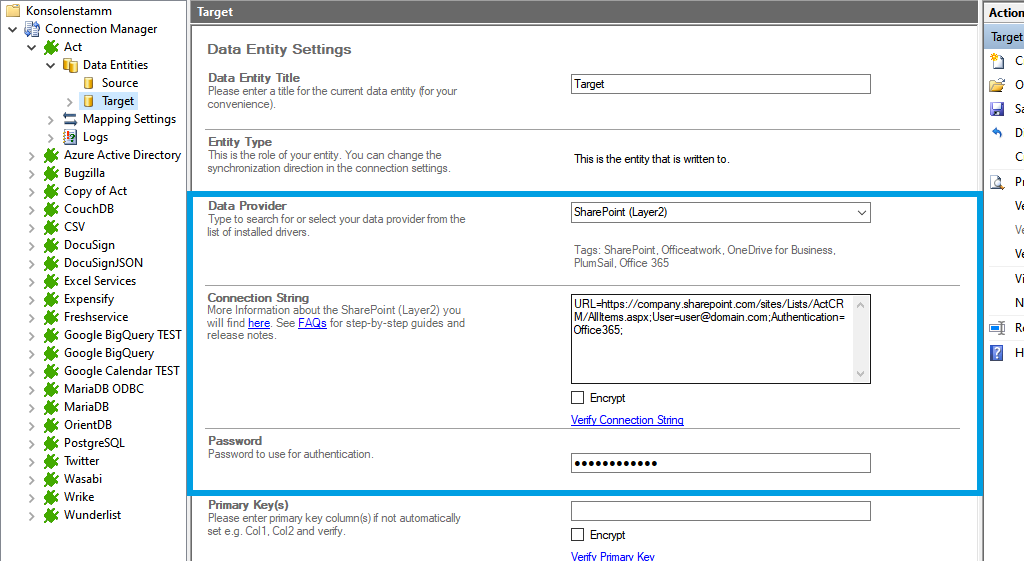Screen dimensions: 1024x561
Task: Select Google BigQuery TEST connection
Action: 122,335
